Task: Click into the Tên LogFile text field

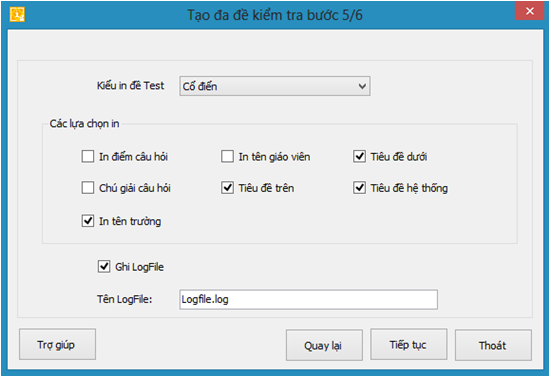Action: 309,299
